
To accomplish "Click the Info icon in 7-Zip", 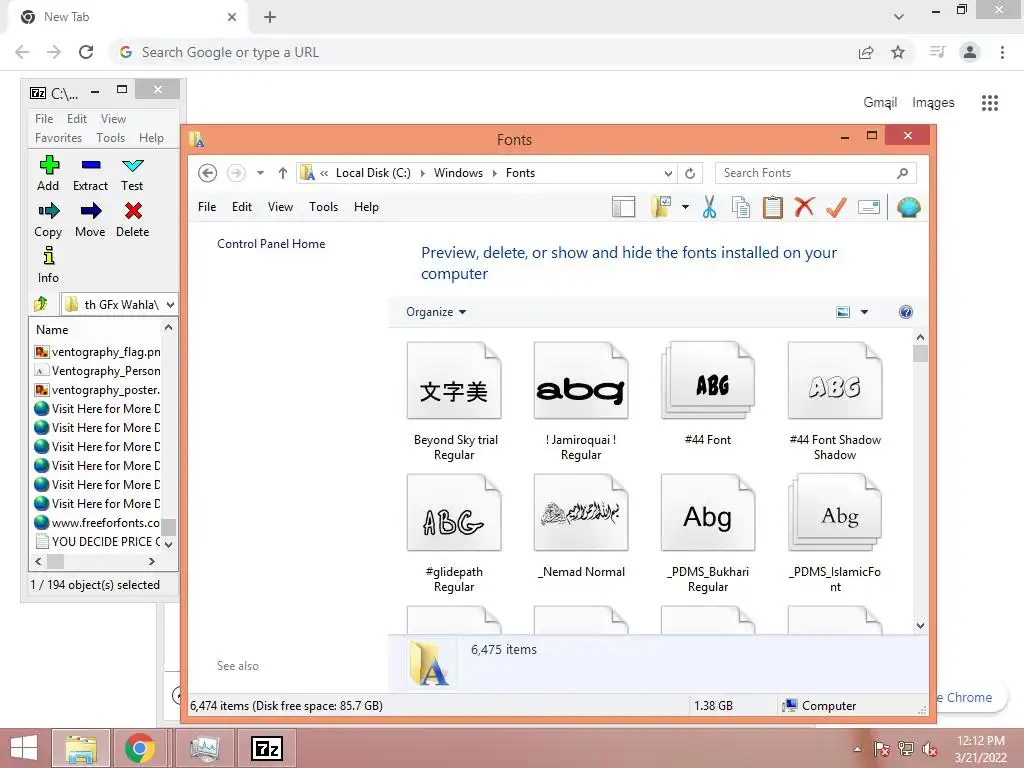I will pyautogui.click(x=48, y=255).
